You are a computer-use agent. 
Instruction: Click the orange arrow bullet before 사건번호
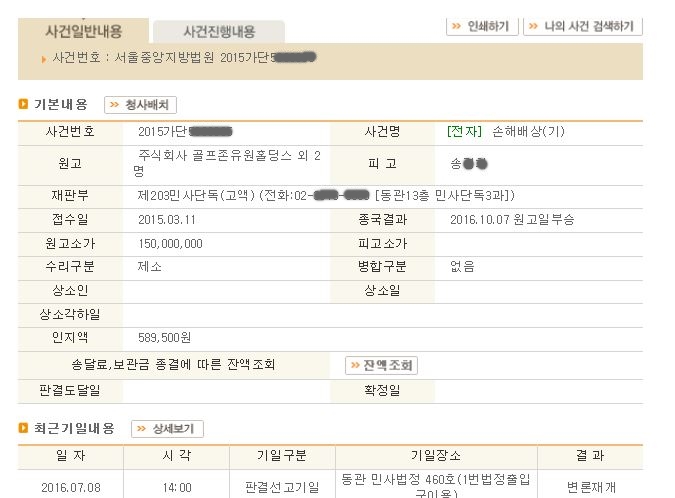(43, 59)
